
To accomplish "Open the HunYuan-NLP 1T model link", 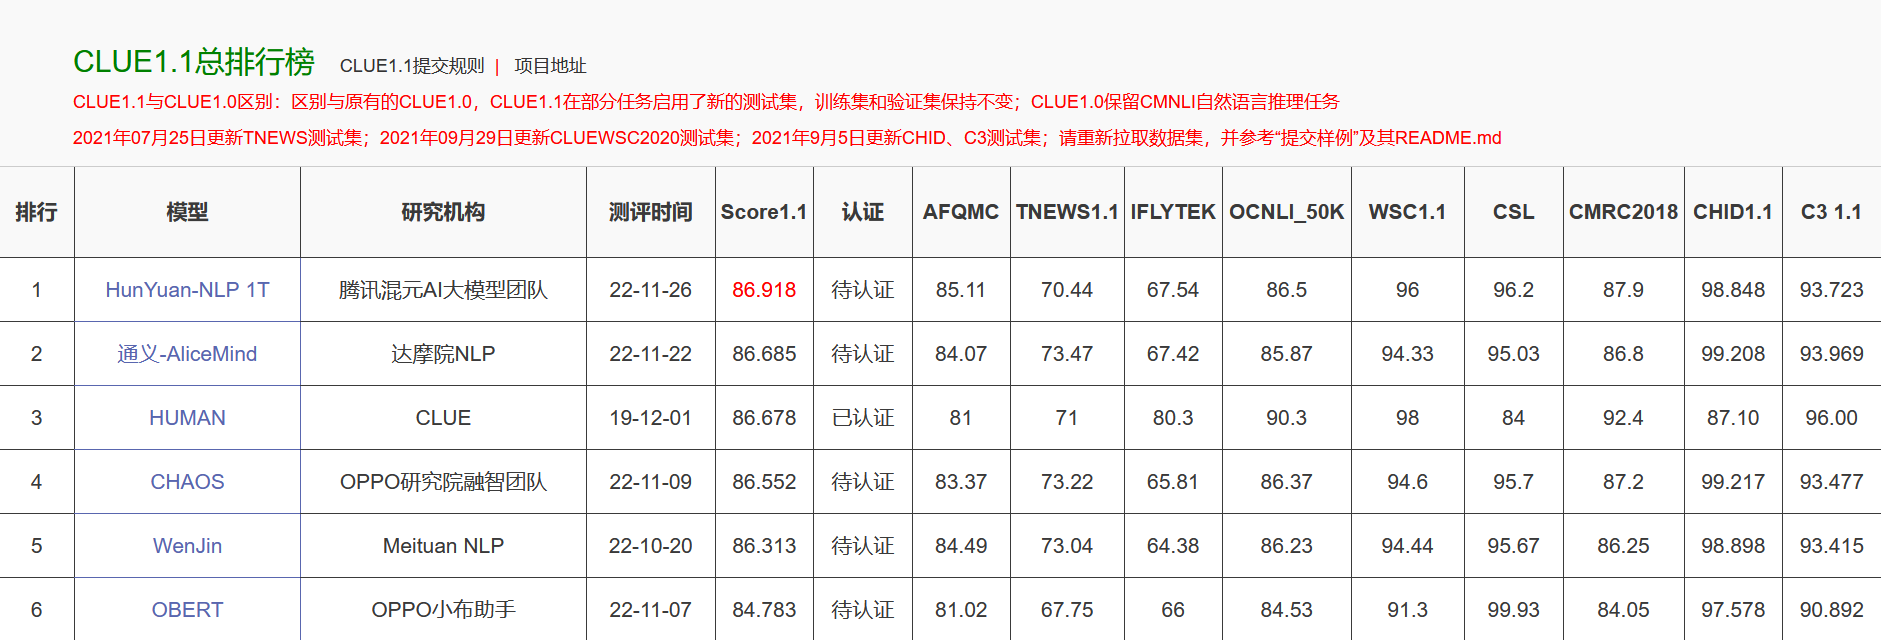I will (187, 290).
